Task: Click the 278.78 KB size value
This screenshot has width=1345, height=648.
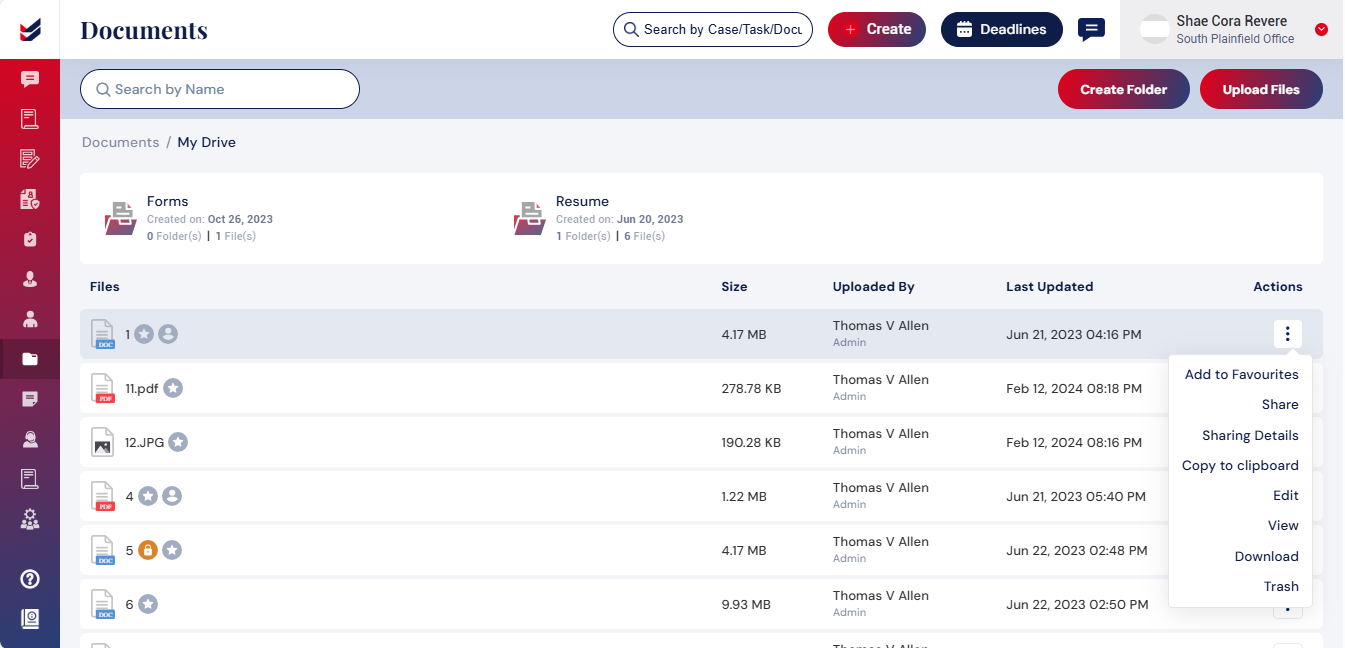Action: (751, 388)
